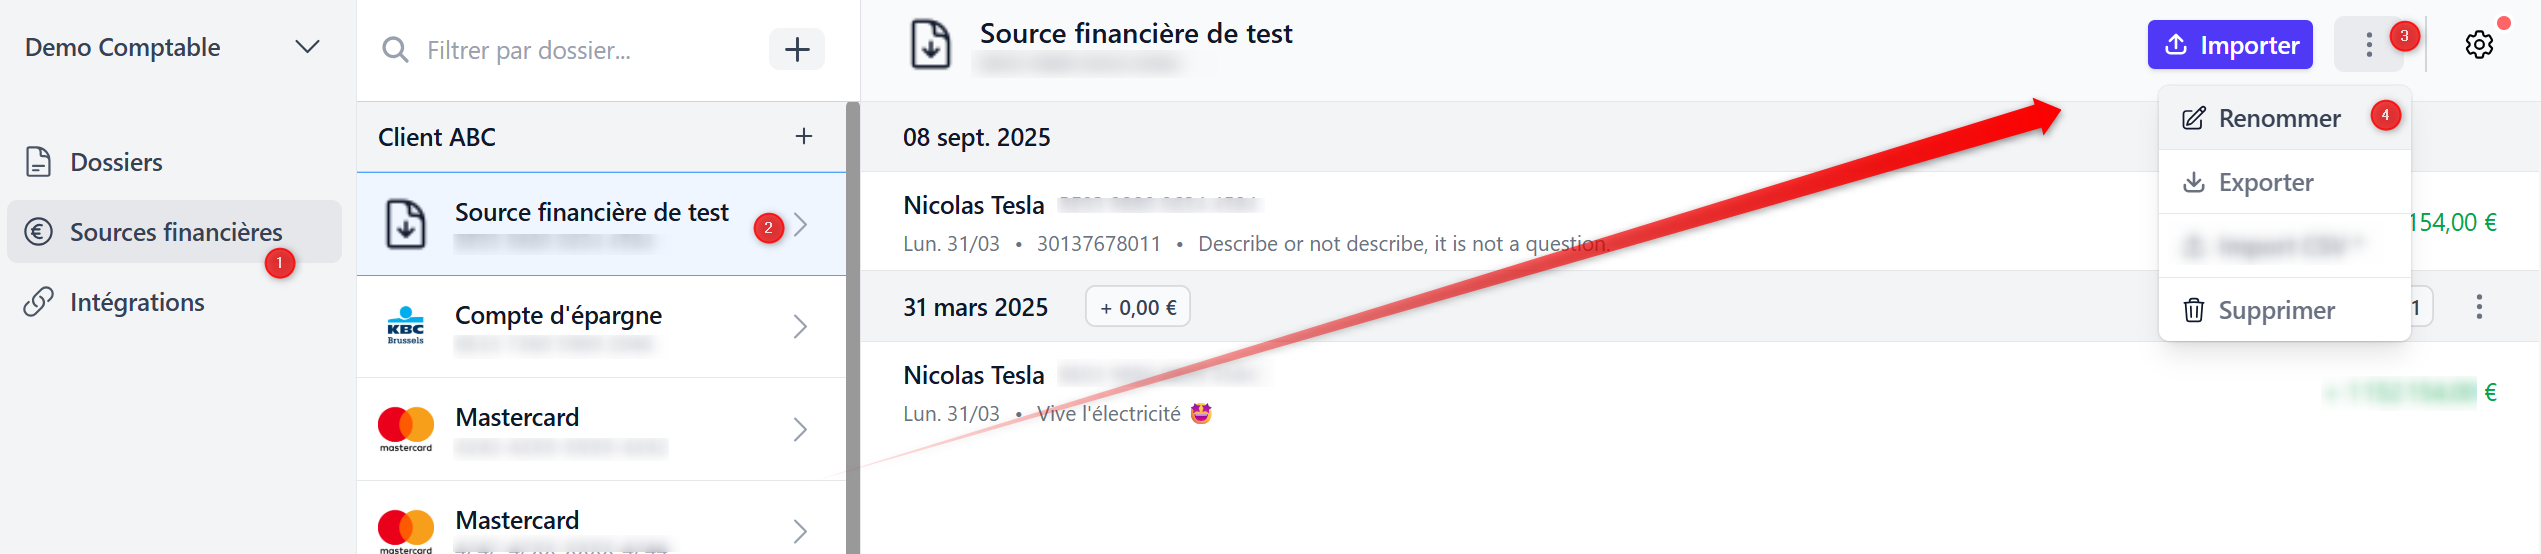This screenshot has height=554, width=2541.
Task: Click the Importer button
Action: tap(2229, 46)
